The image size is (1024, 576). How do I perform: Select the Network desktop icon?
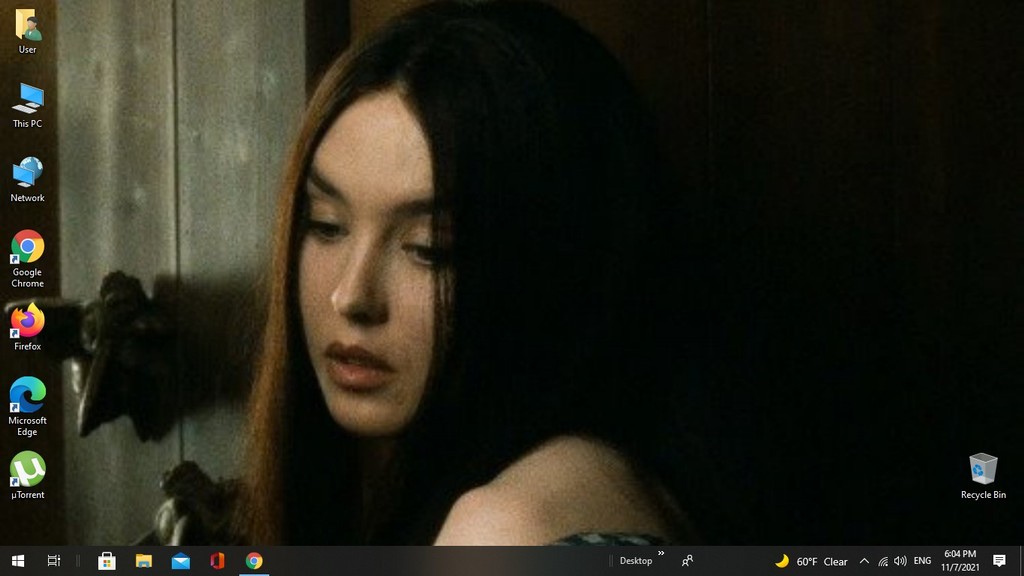tap(27, 180)
